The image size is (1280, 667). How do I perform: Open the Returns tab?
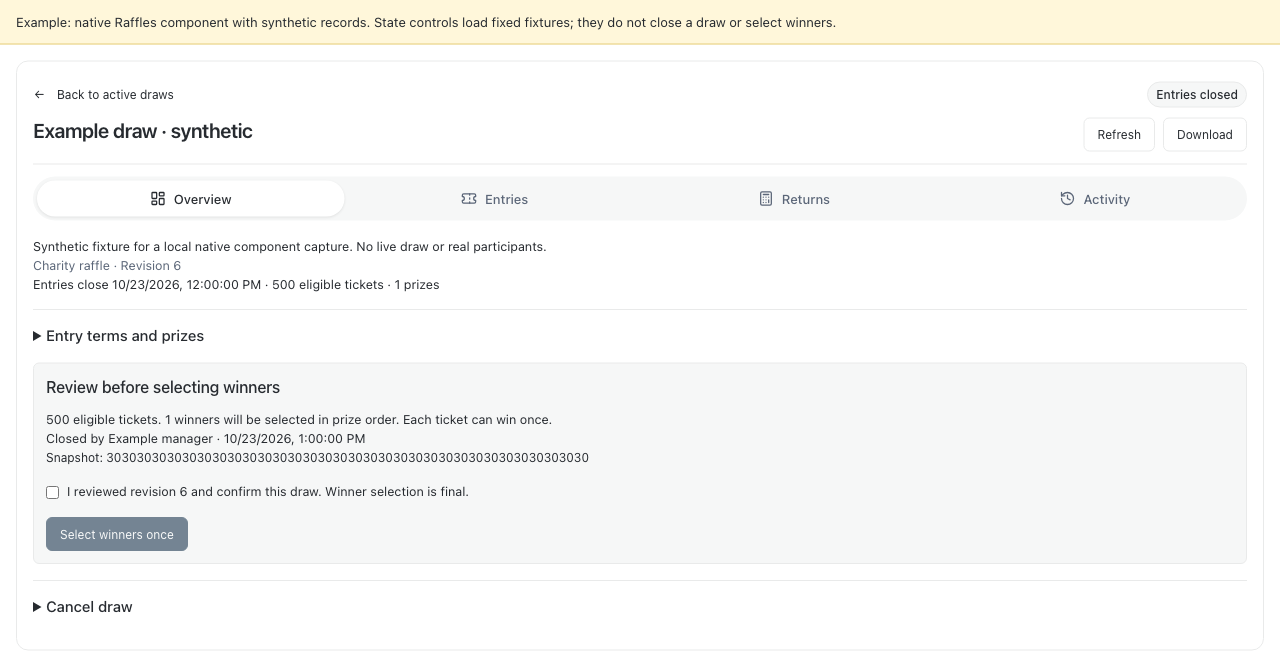point(794,199)
